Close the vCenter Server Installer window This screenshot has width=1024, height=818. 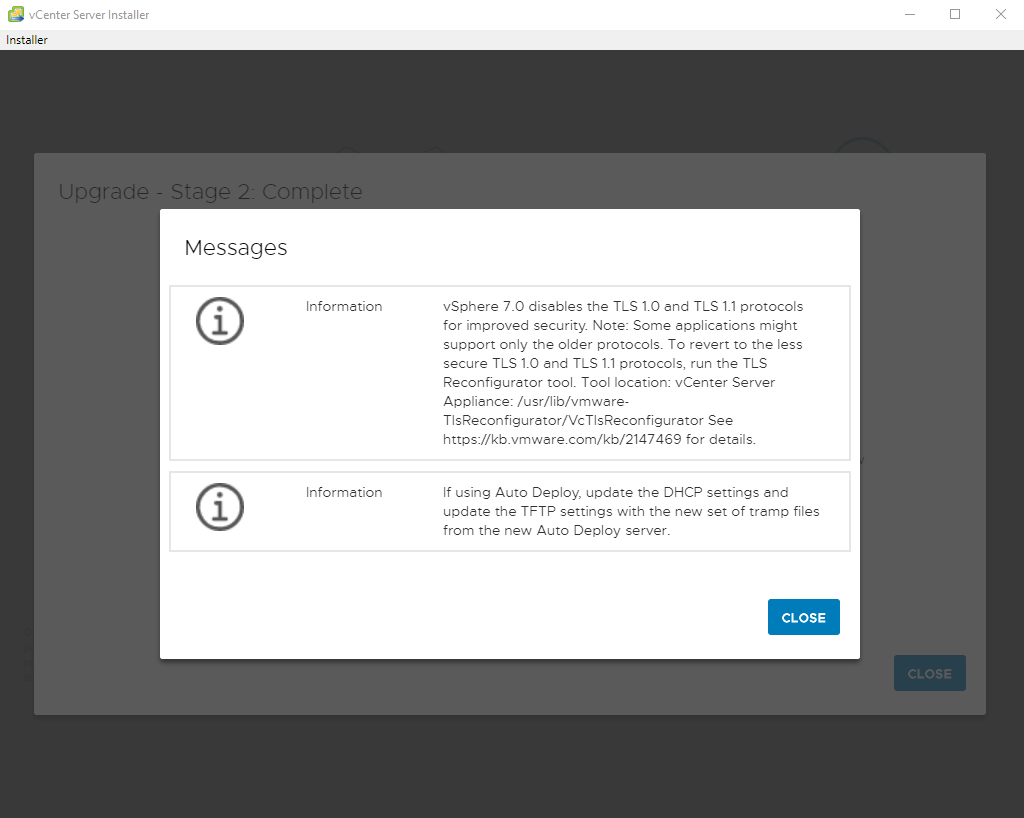point(1000,14)
